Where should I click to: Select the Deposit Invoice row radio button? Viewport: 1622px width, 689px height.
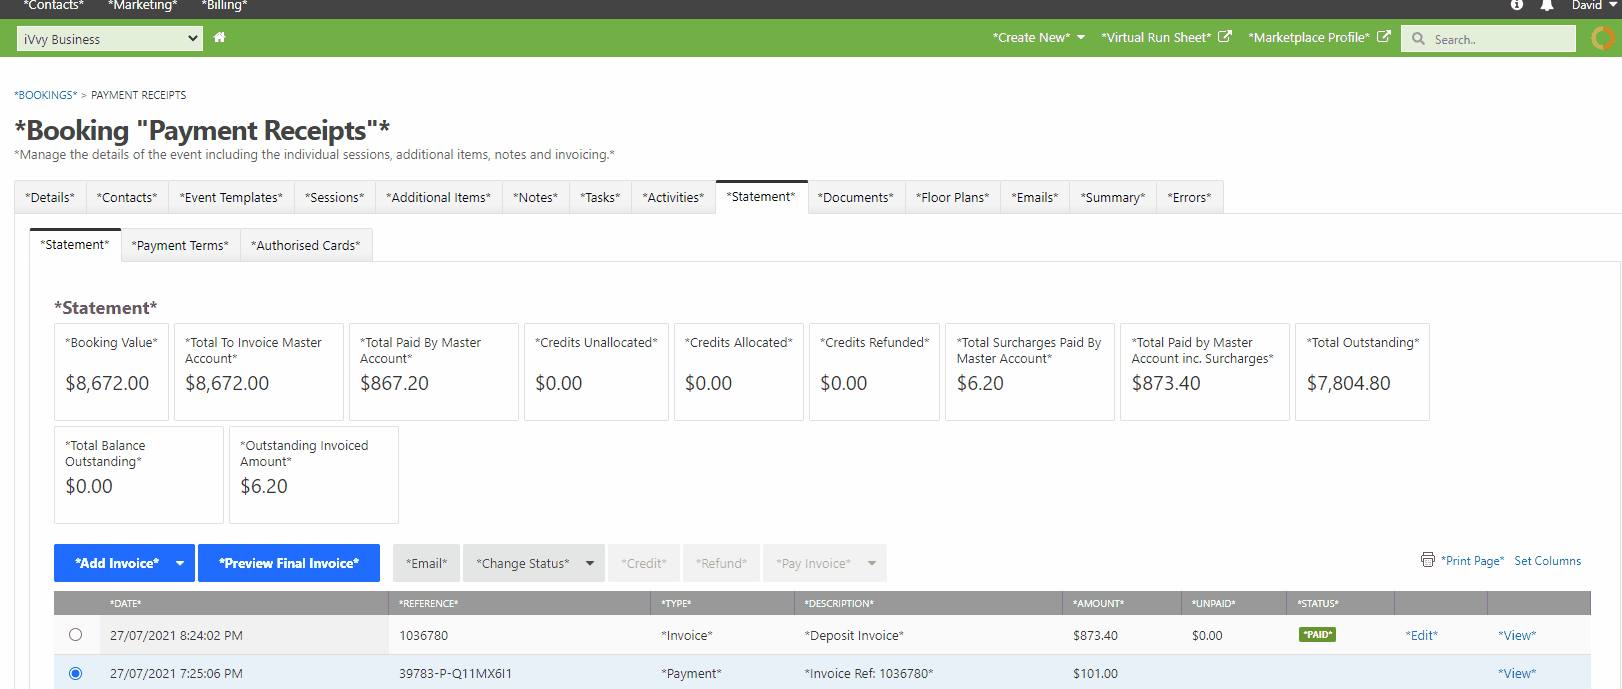75,635
